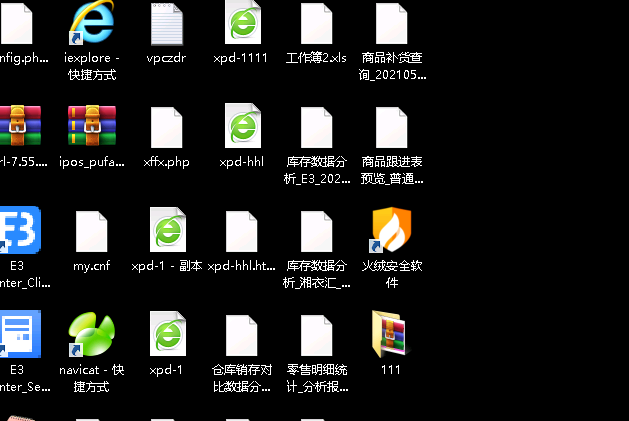This screenshot has width=629, height=421.
Task: Click the xffx.php file icon
Action: (x=166, y=127)
